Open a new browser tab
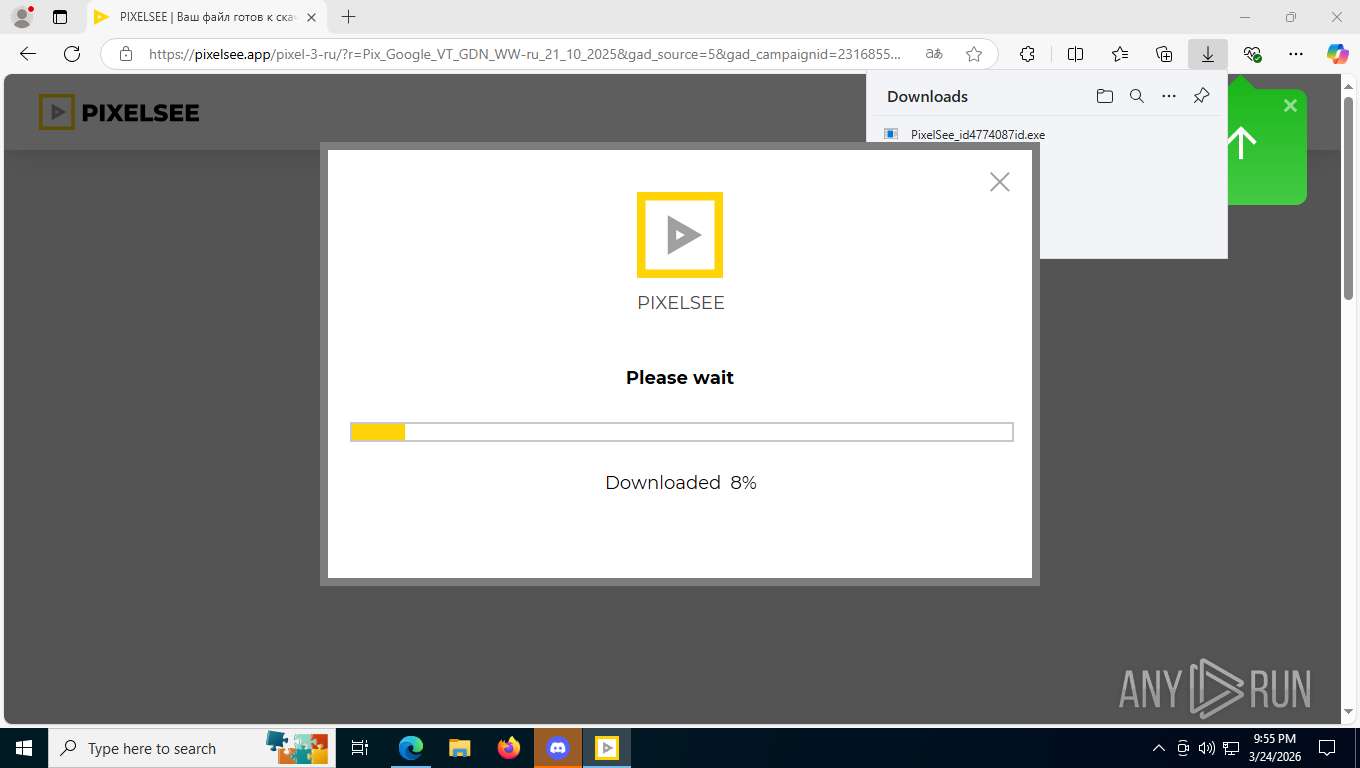Image resolution: width=1360 pixels, height=768 pixels. pos(348,17)
